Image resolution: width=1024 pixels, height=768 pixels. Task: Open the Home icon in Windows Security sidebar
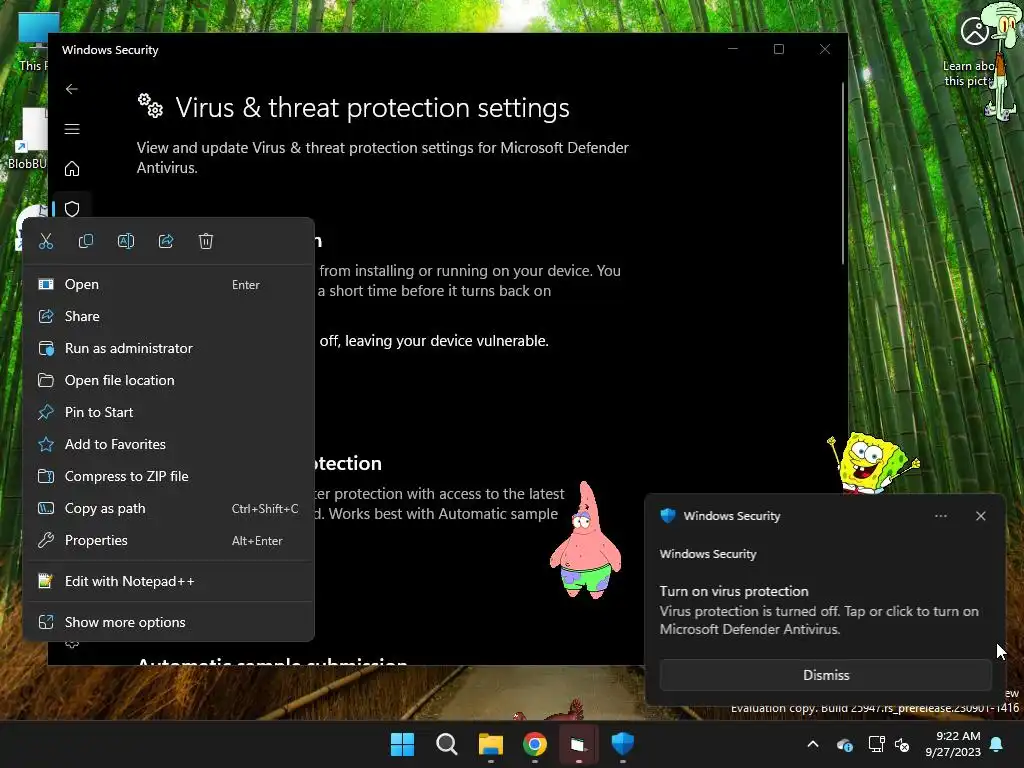click(x=72, y=169)
